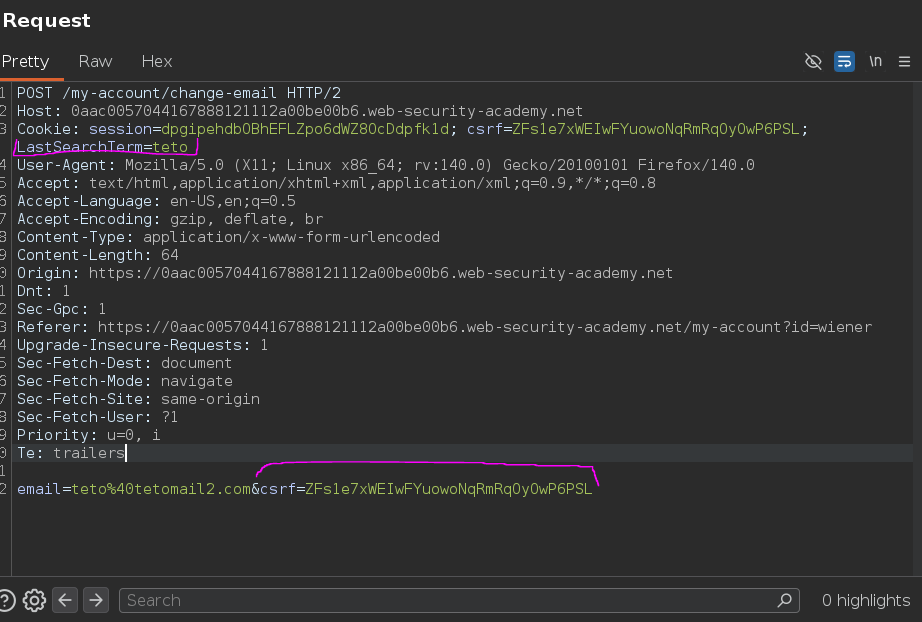Click the 'Sec-Fetch-User: ?1' line

pos(97,417)
